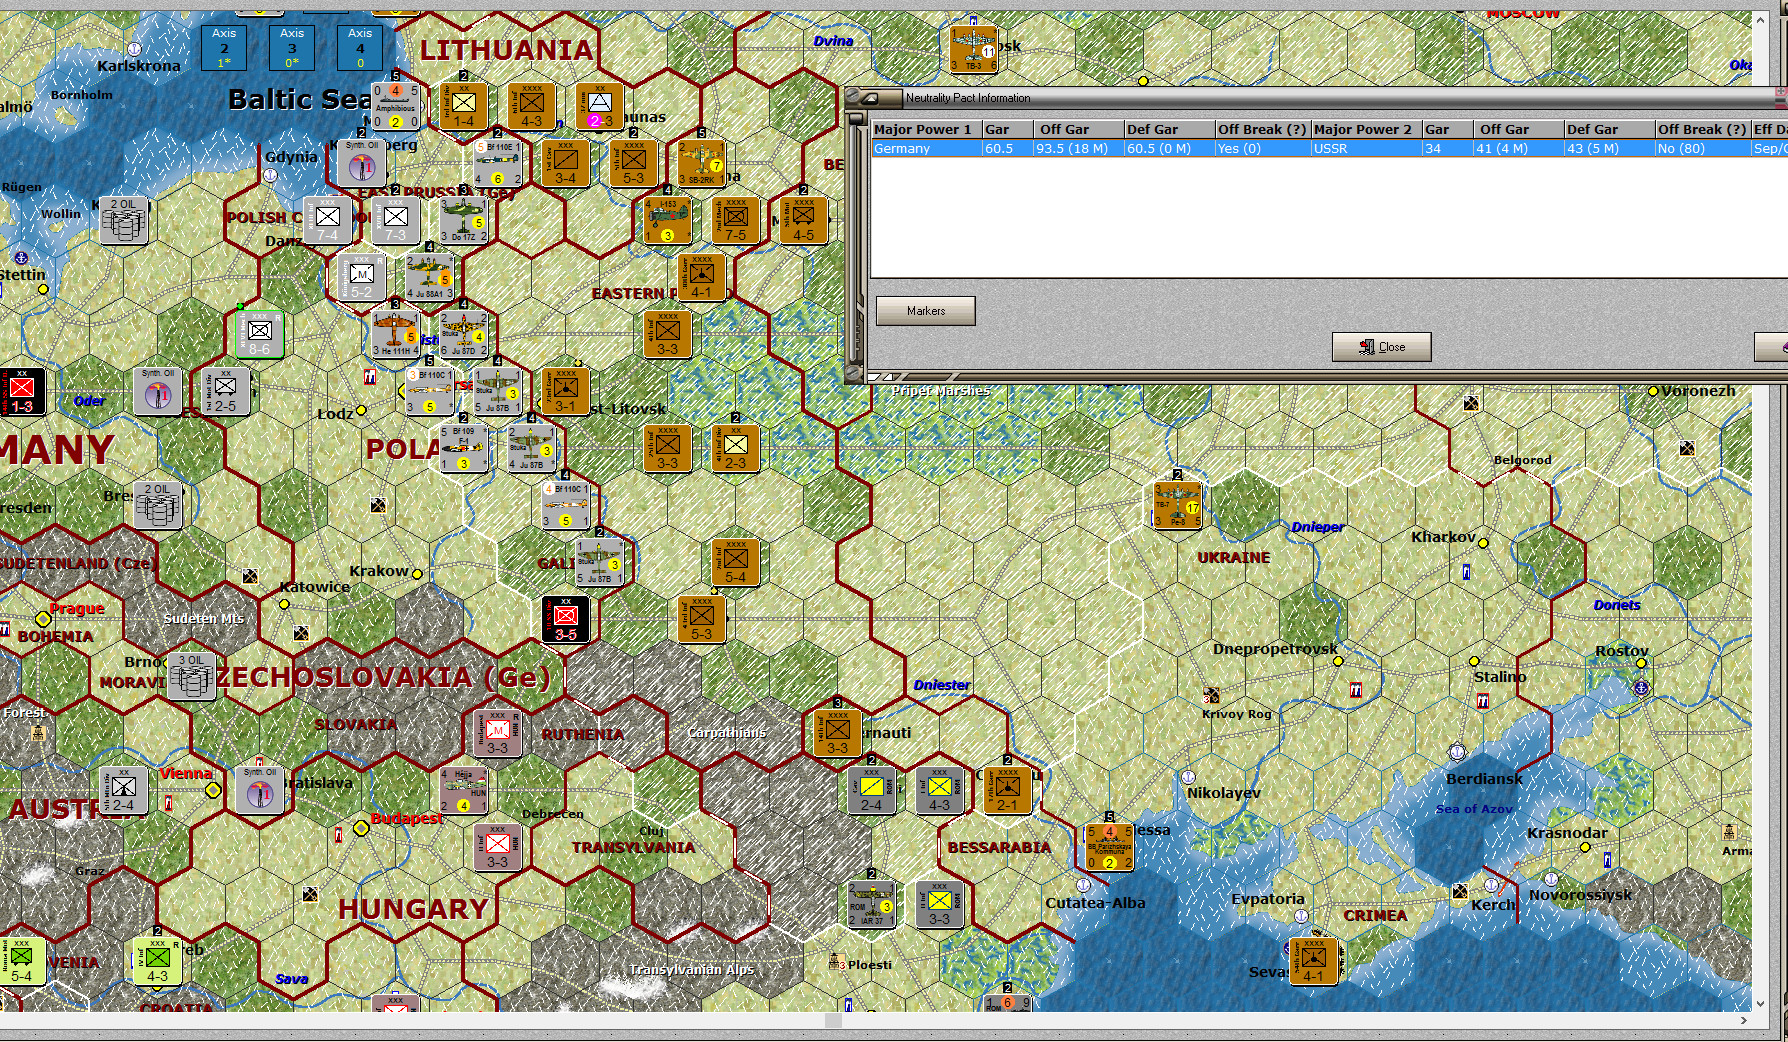
Task: Pick the Bf 109 F-1 fighter counter
Action: (463, 448)
